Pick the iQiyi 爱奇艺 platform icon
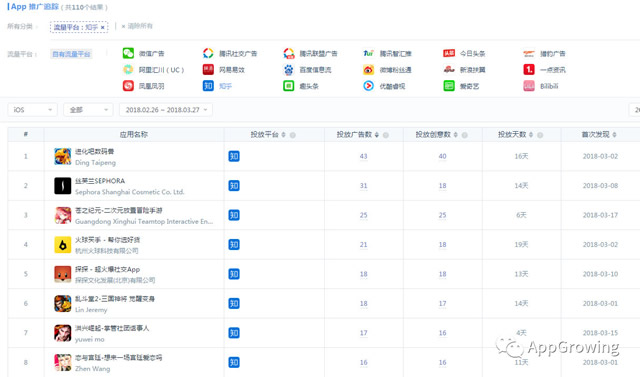The image size is (640, 377). click(x=449, y=86)
